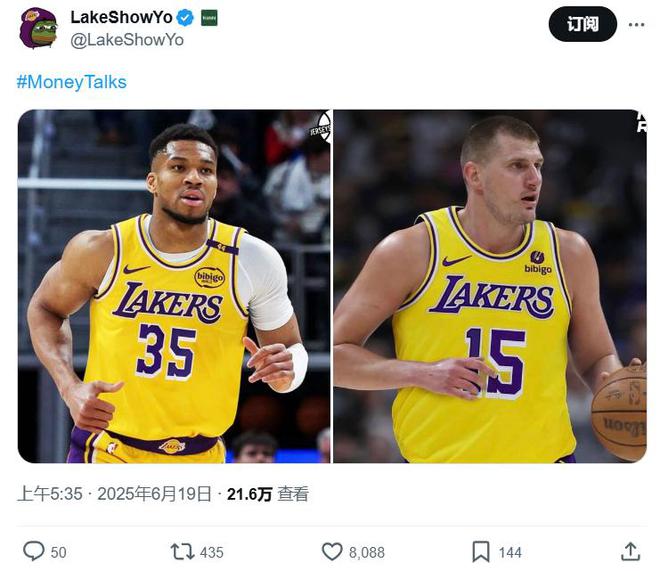Screen dimensions: 660x571
Task: Click the 435 repost count
Action: (x=212, y=552)
